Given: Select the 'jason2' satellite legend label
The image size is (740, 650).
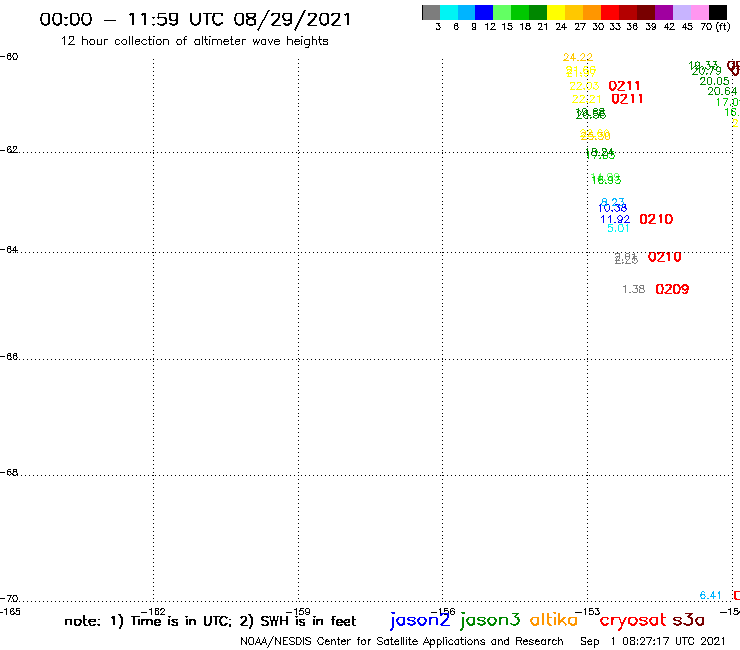Looking at the screenshot, I should point(420,620).
